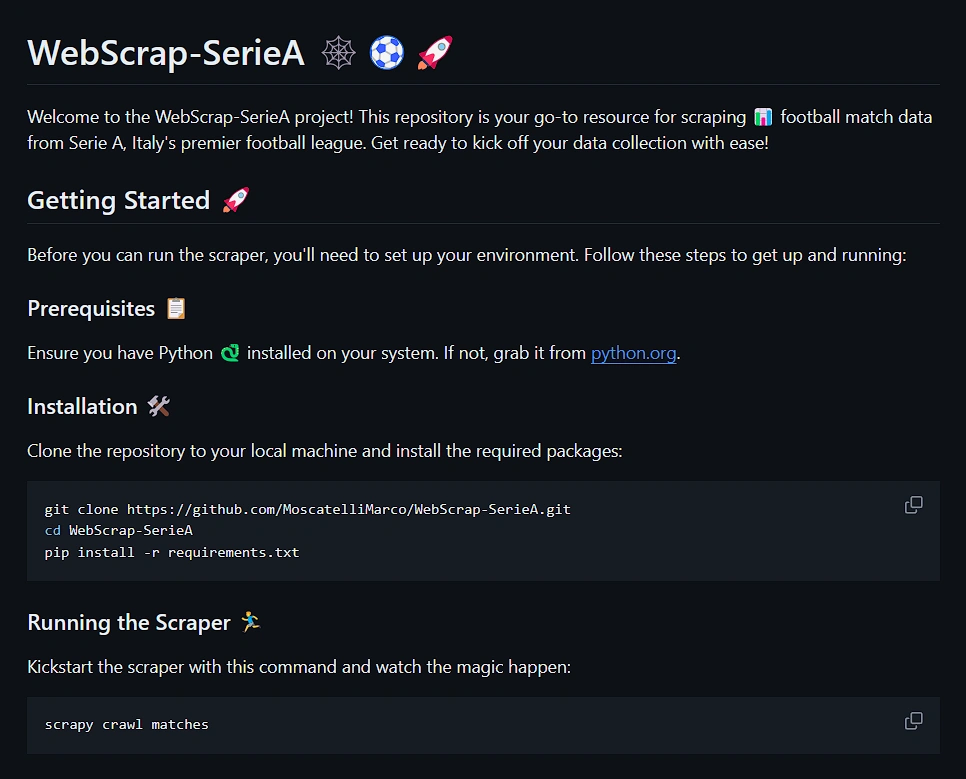
Task: Click the git clone URL line
Action: click(307, 510)
